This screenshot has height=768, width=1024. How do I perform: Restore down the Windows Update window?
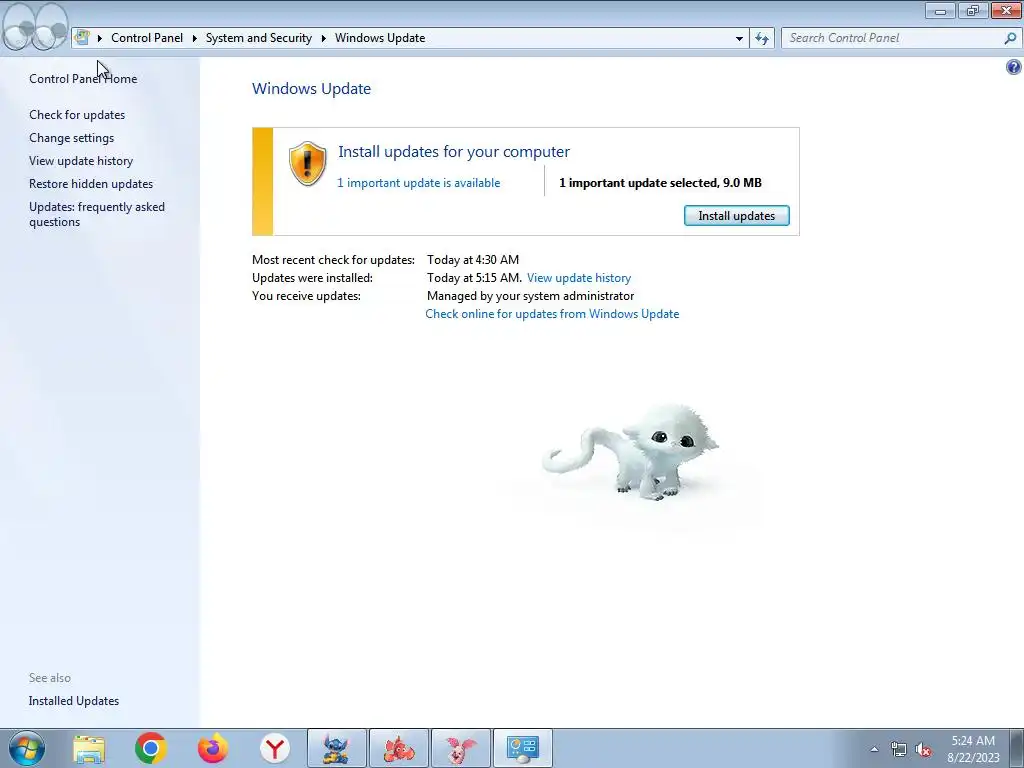pyautogui.click(x=973, y=10)
